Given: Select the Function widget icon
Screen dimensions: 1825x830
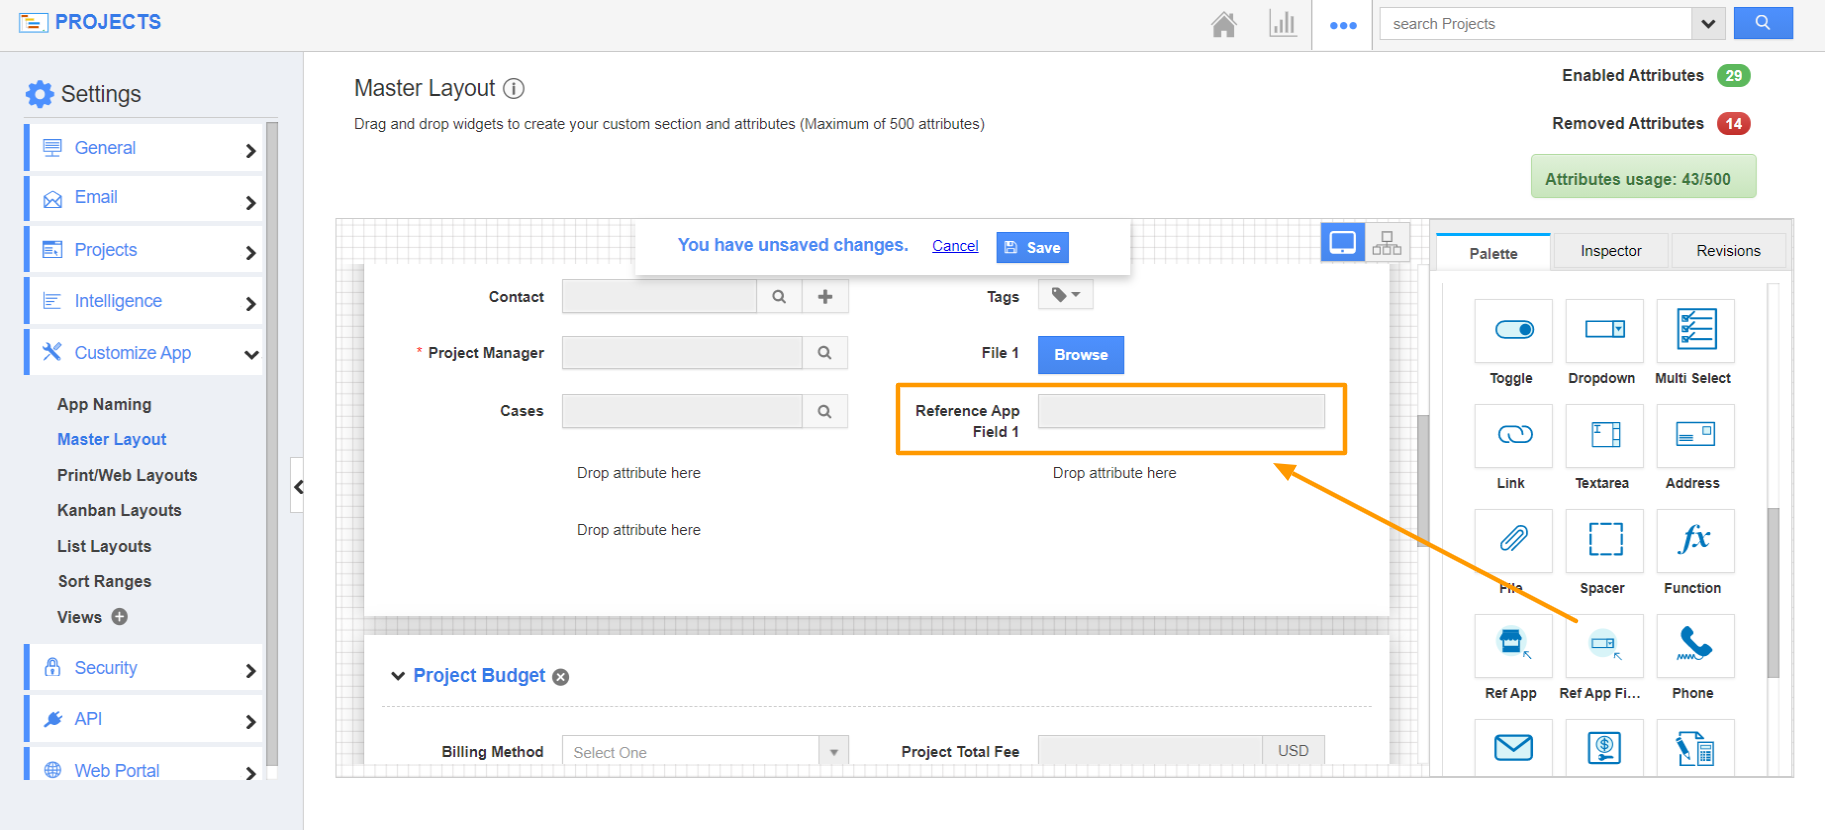Looking at the screenshot, I should click(1695, 540).
